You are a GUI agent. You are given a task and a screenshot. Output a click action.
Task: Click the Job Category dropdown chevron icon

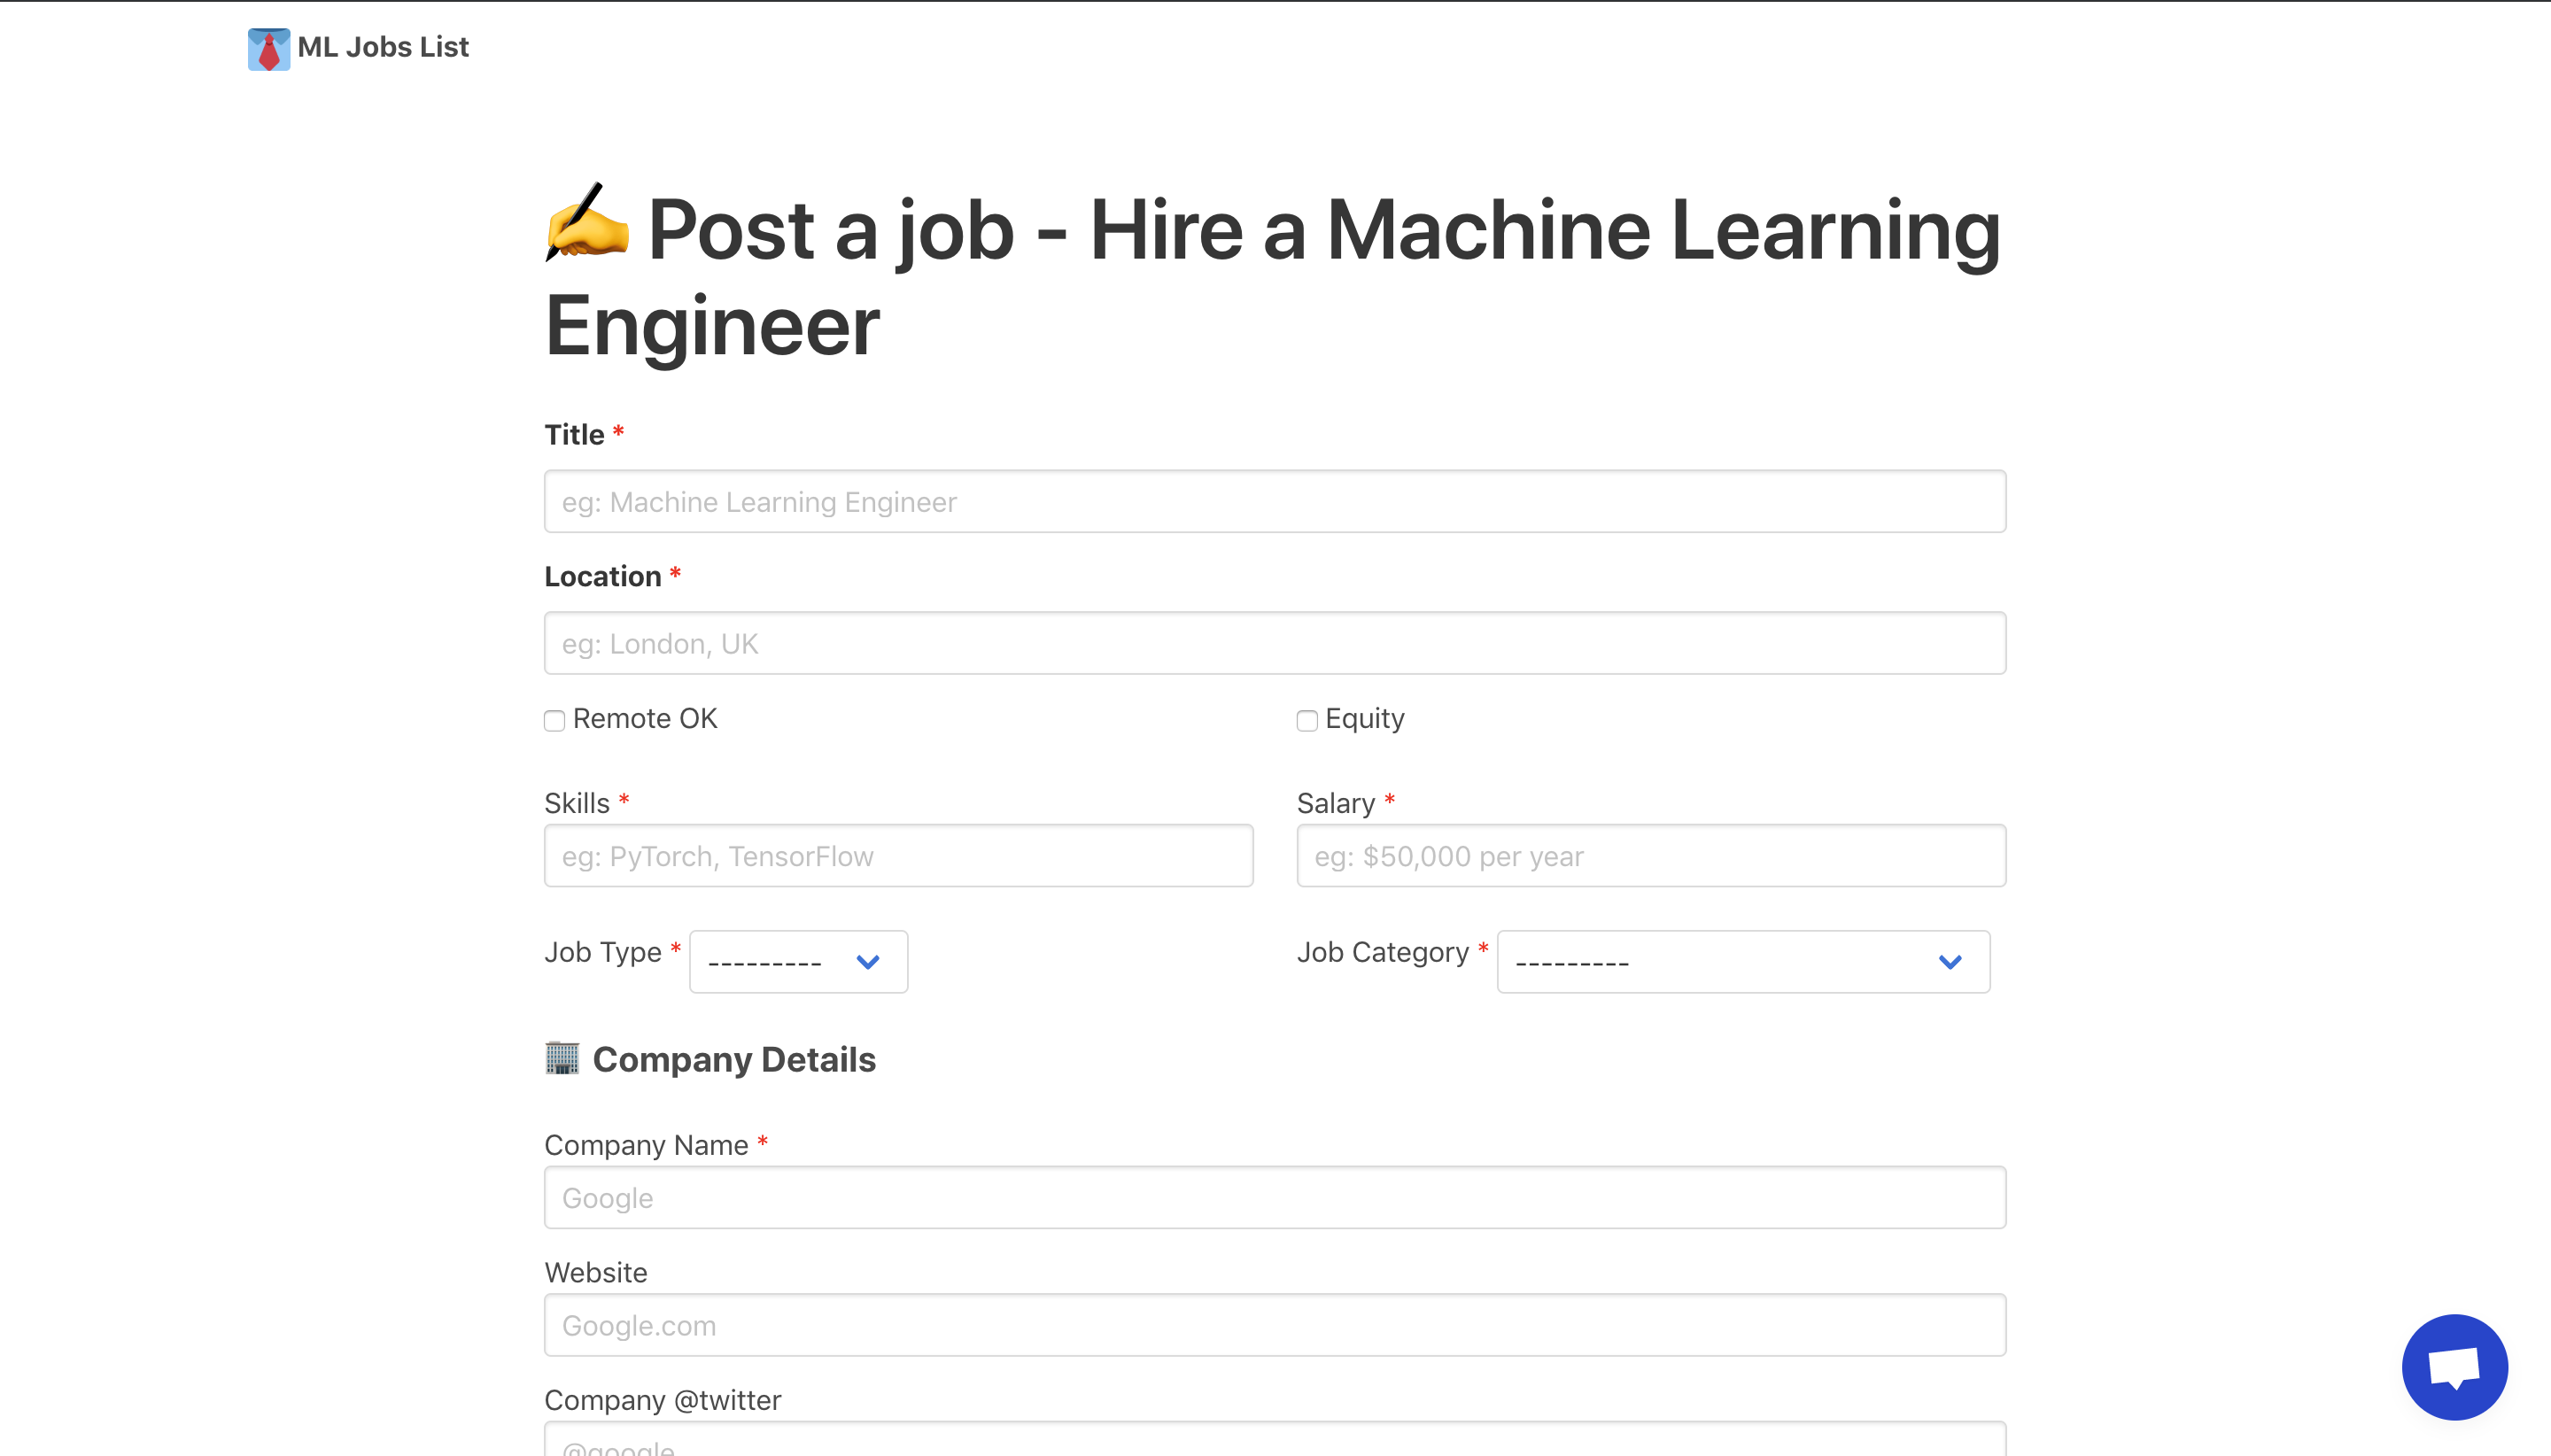1948,961
